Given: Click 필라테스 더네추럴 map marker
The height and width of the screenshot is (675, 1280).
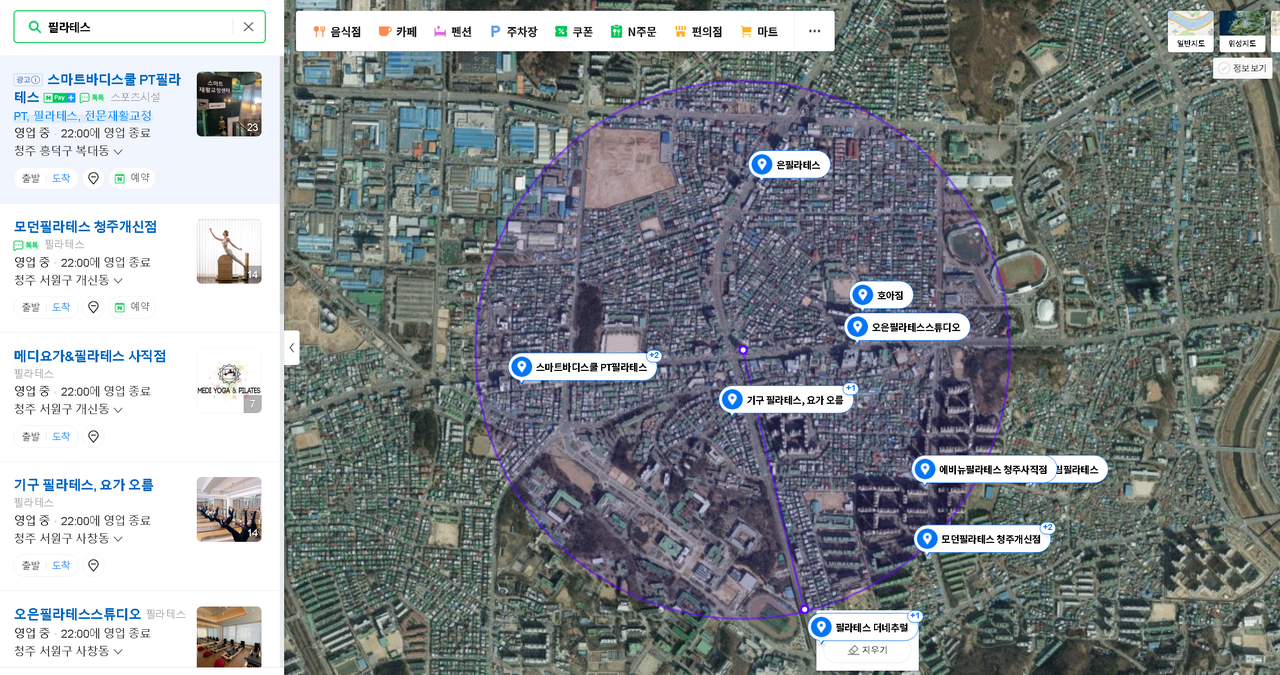Looking at the screenshot, I should [x=862, y=627].
